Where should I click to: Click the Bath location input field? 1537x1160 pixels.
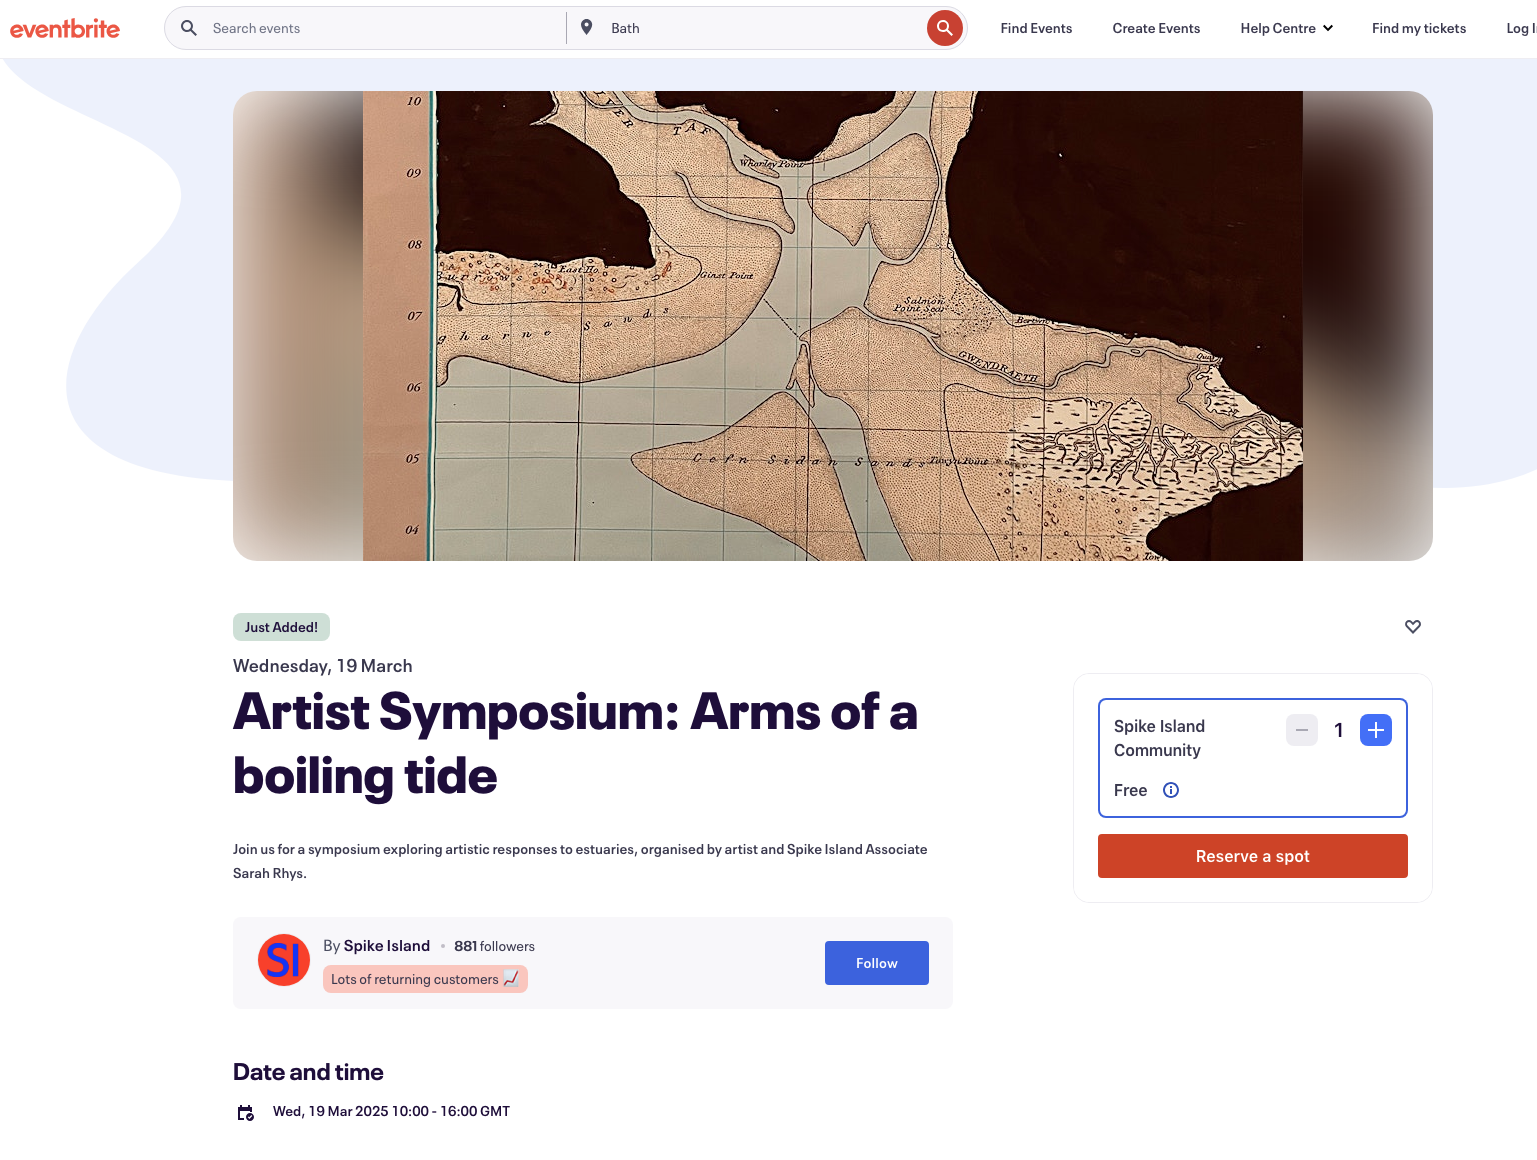pos(760,28)
